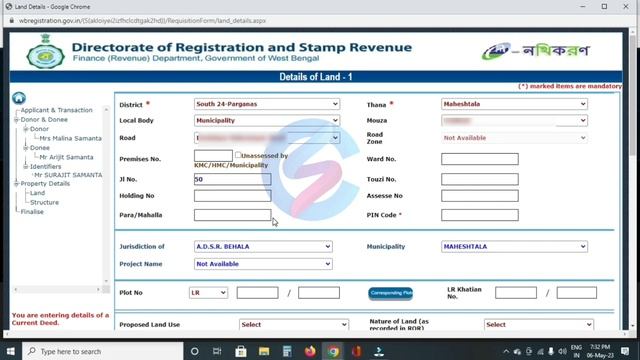Open the Project Name dropdown

(263, 264)
